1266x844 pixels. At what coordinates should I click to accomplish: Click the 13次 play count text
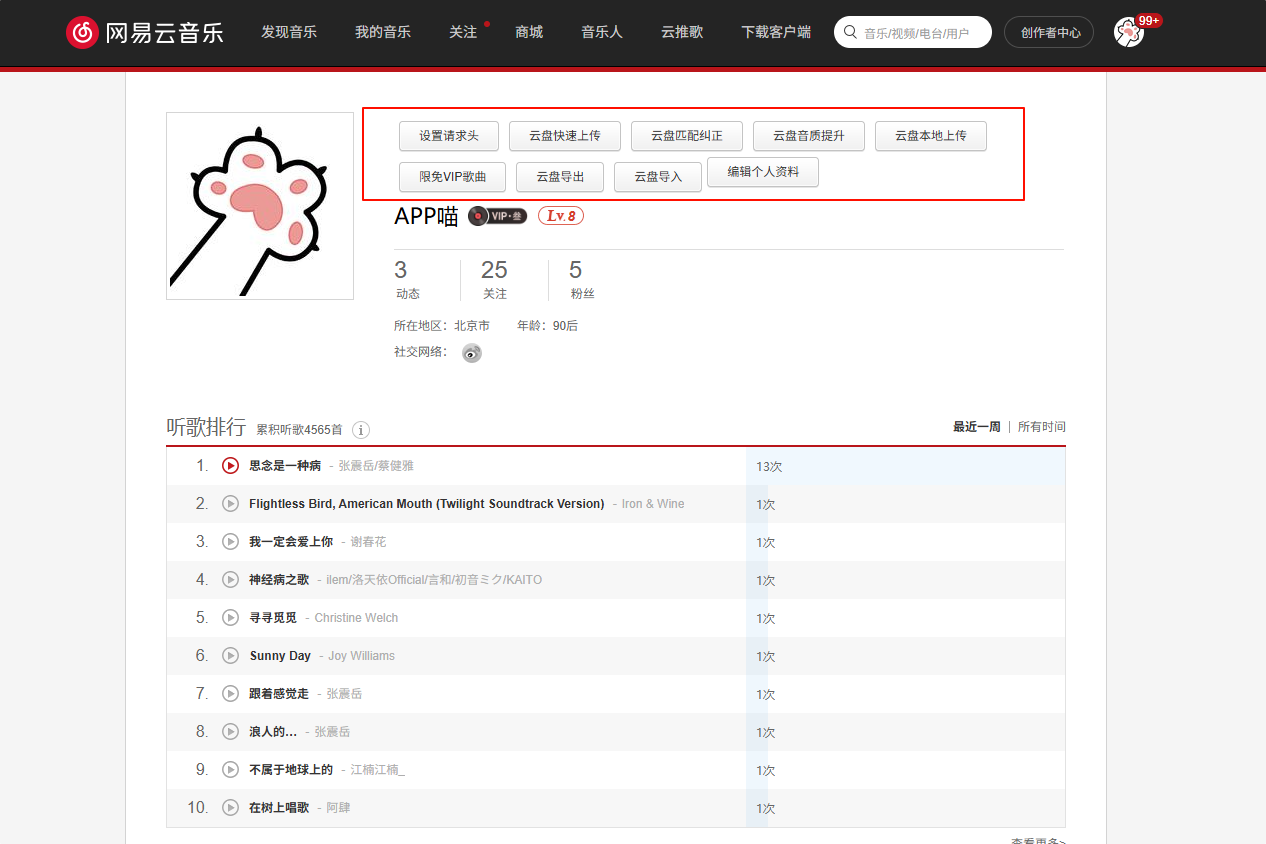coord(769,466)
